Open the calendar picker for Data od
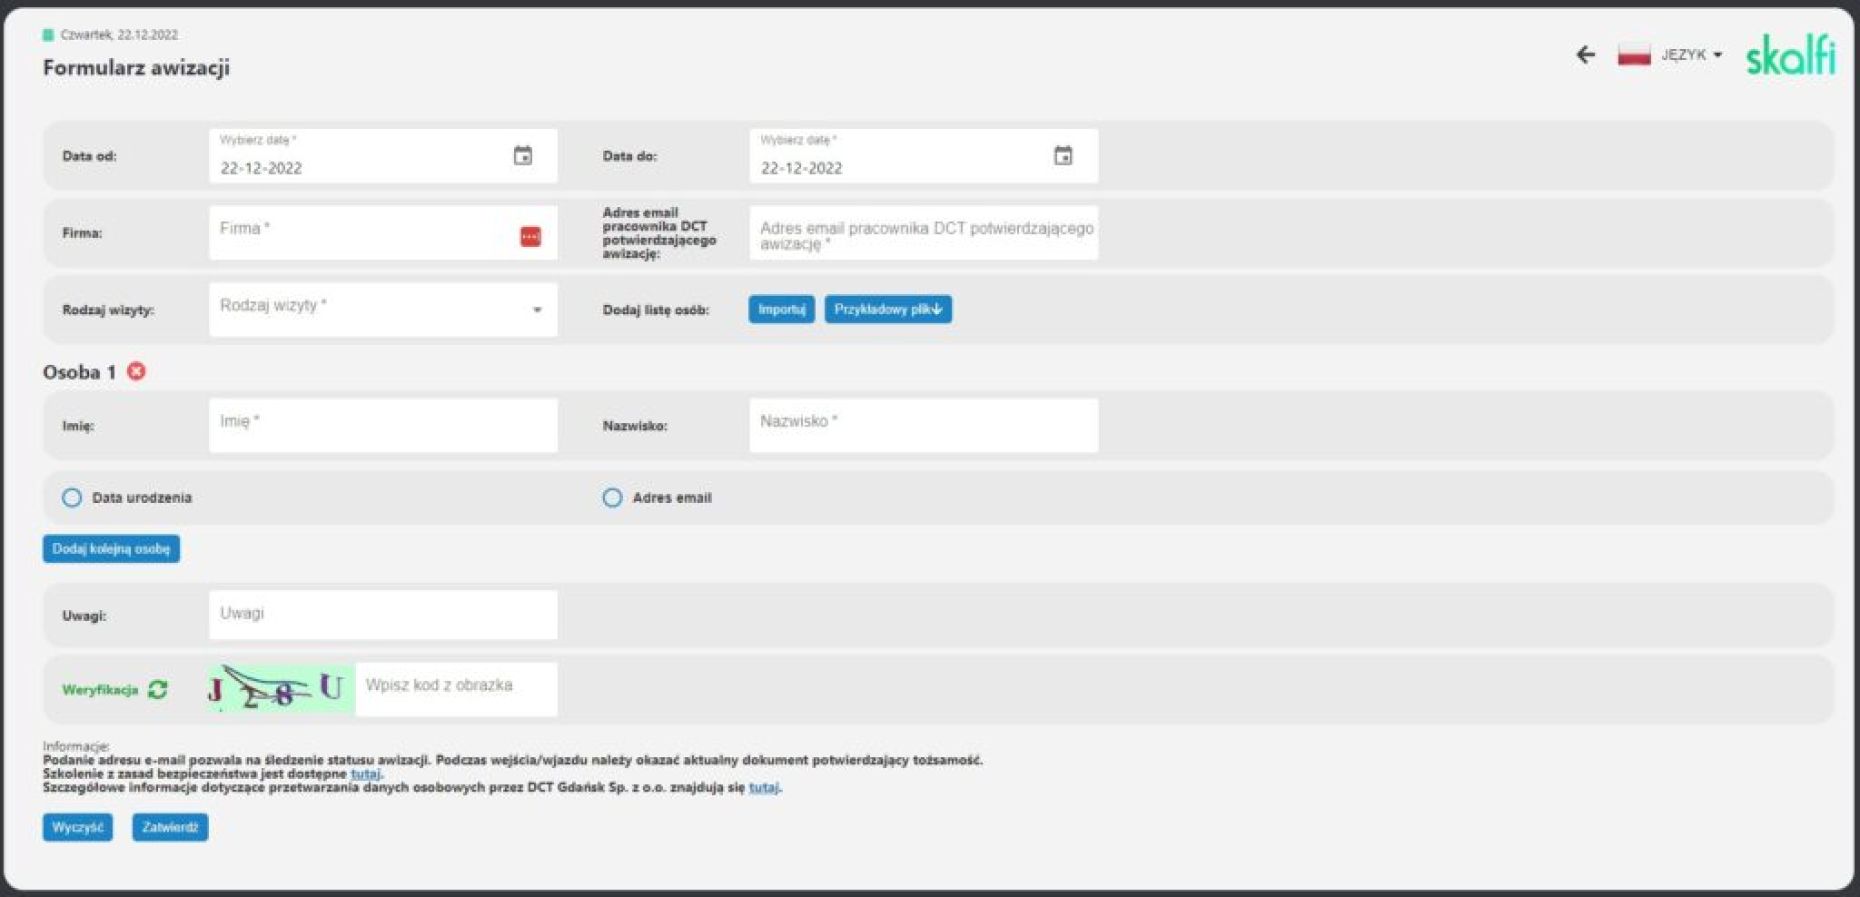Image resolution: width=1860 pixels, height=897 pixels. point(522,156)
